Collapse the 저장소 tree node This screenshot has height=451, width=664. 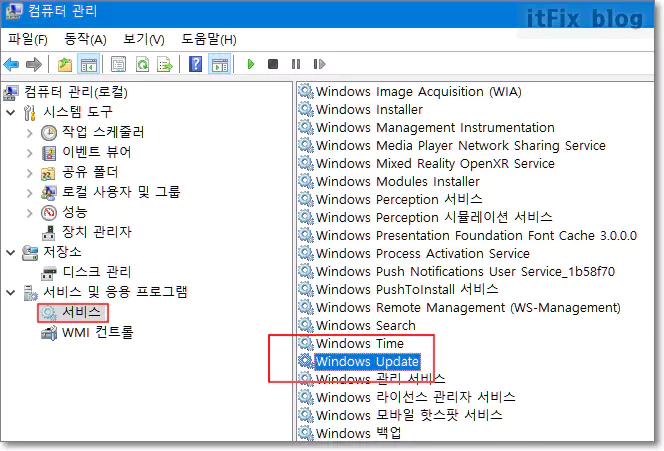[11, 252]
